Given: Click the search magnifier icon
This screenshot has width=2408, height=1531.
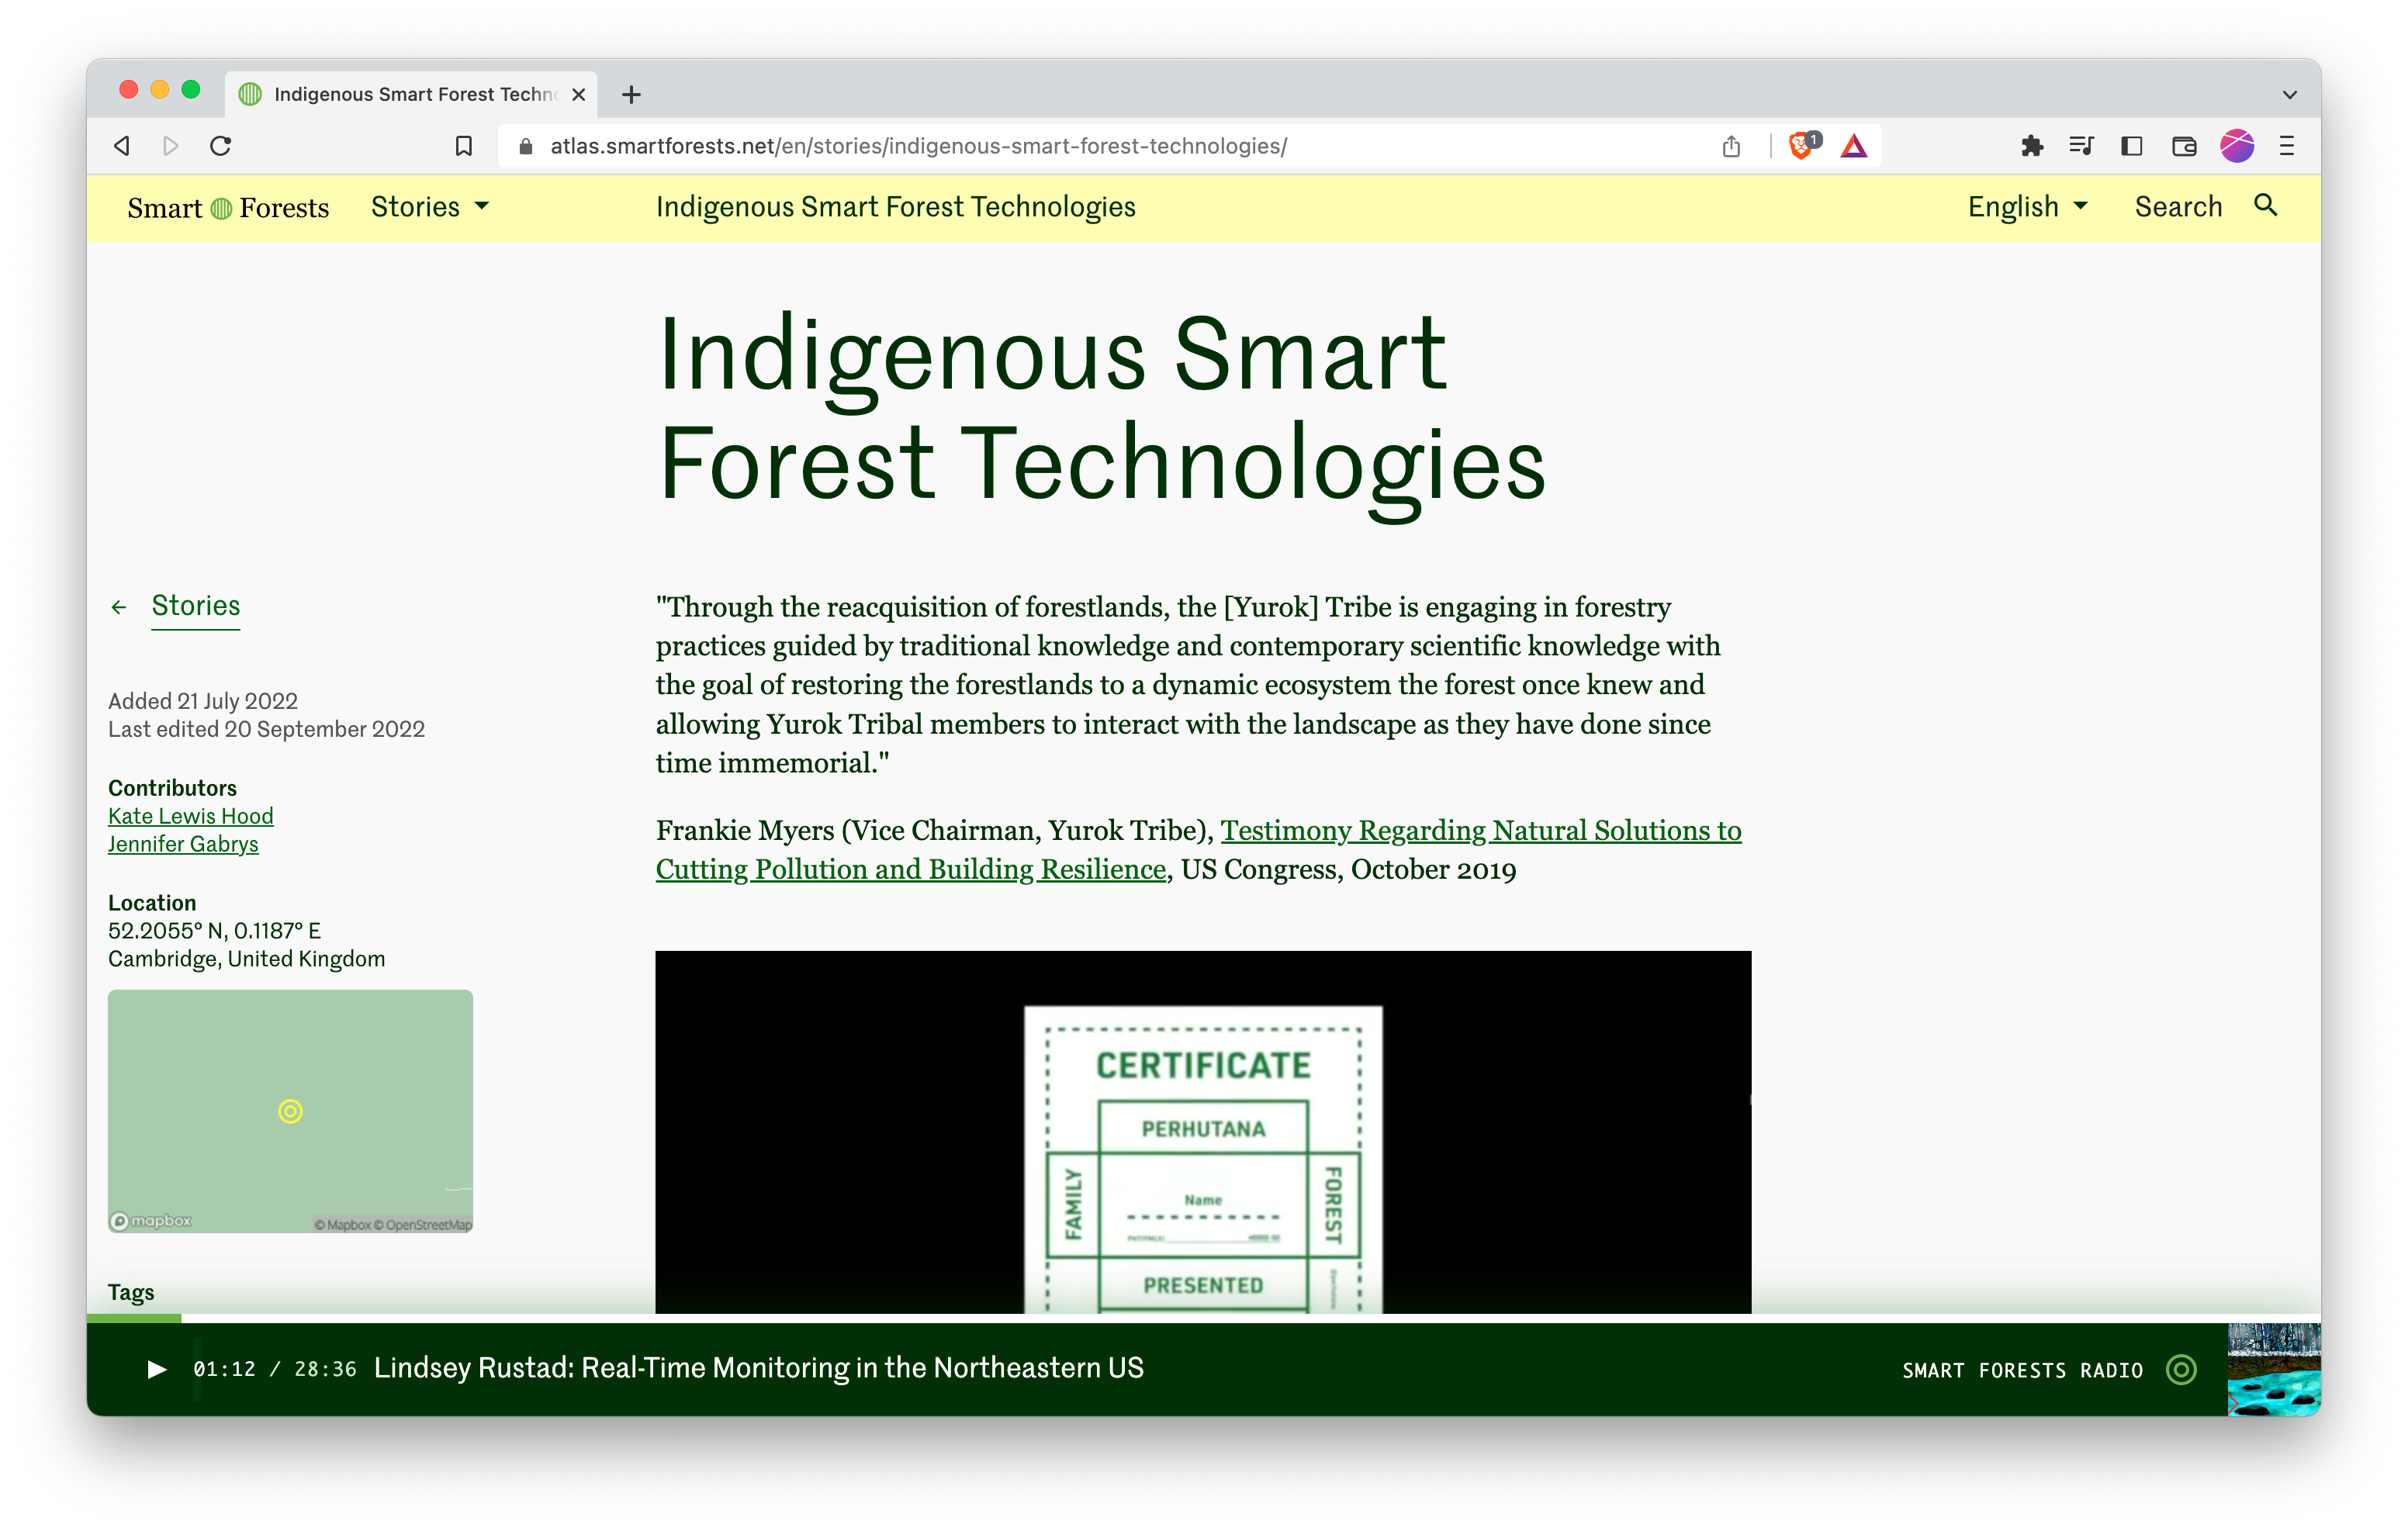Looking at the screenshot, I should point(2265,205).
